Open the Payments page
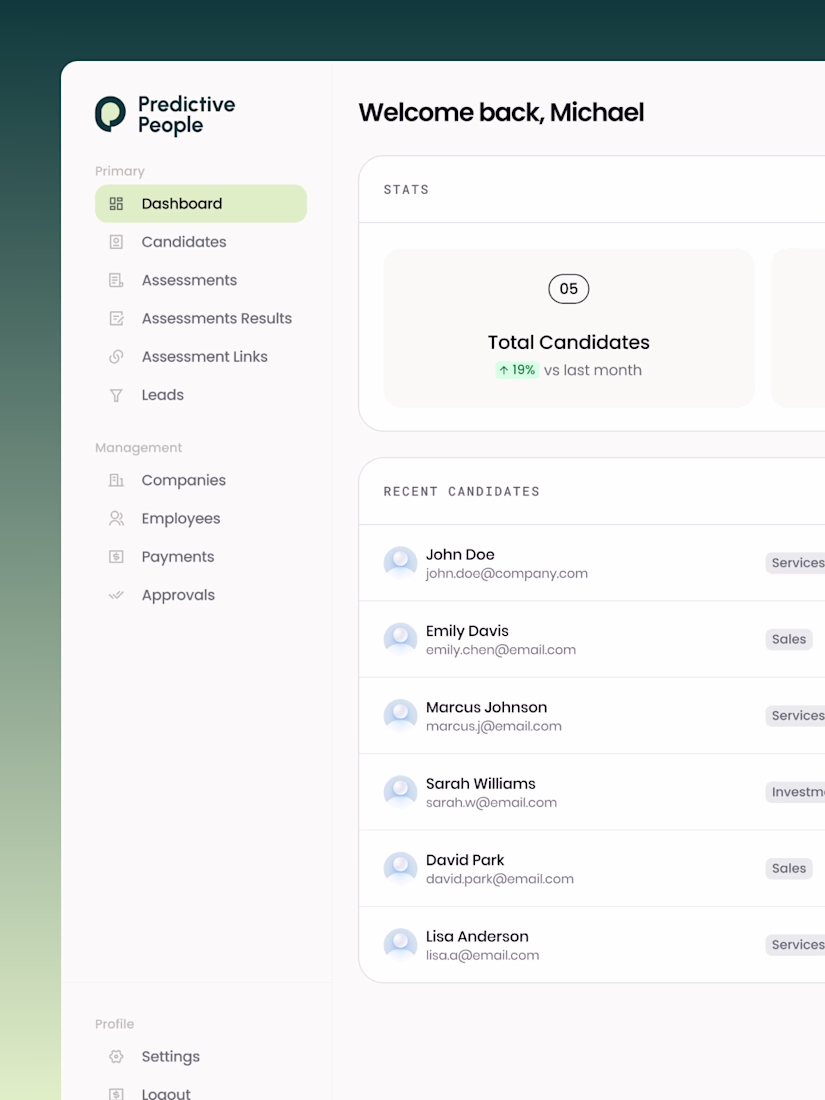Screen dimensions: 825x1100 tap(201, 557)
